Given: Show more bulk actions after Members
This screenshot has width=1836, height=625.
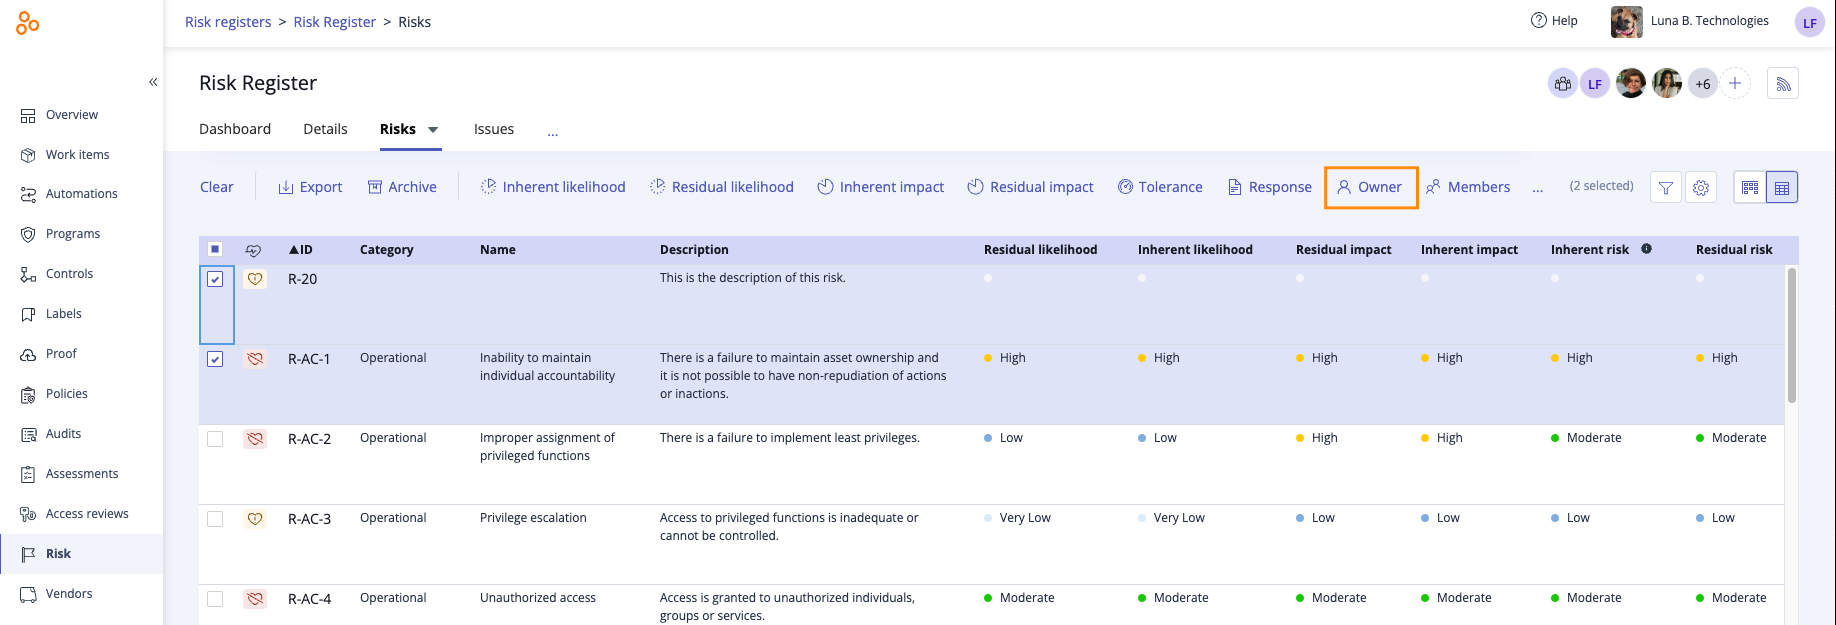Looking at the screenshot, I should tap(1537, 188).
